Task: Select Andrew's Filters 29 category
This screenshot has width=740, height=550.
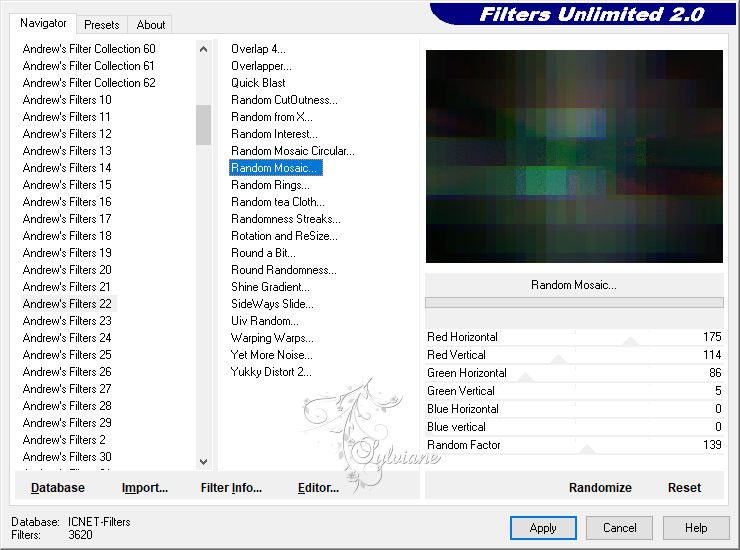Action: pos(67,423)
